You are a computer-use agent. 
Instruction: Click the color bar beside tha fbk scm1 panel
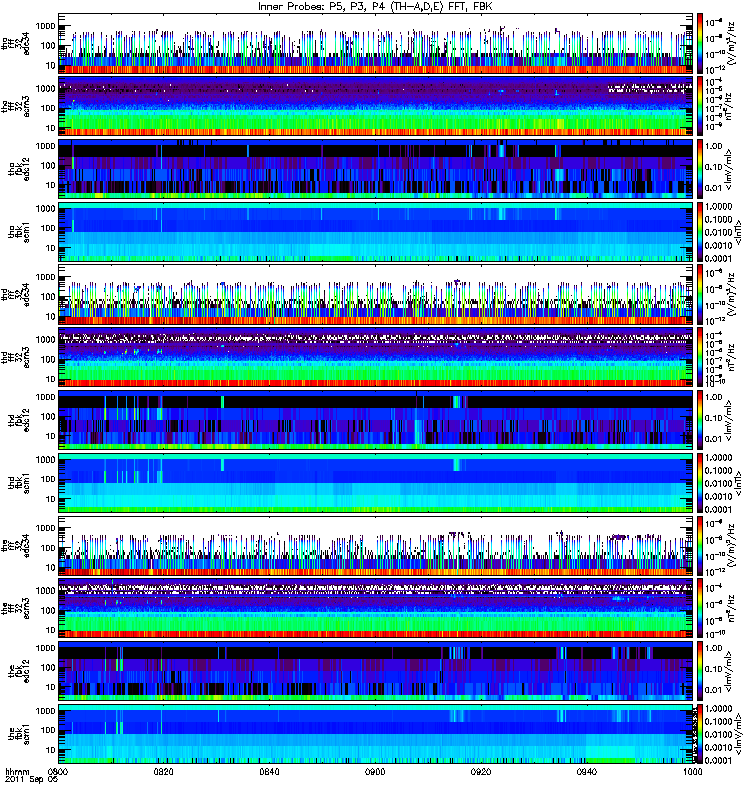[700, 232]
